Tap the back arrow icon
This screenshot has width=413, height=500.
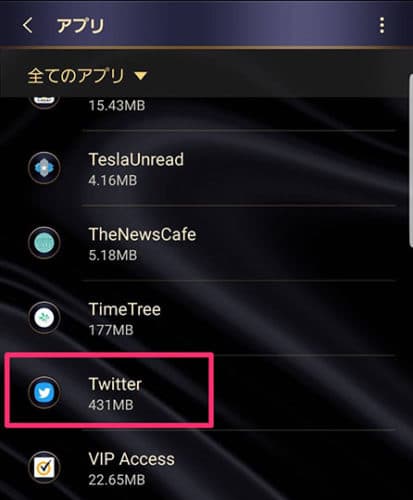[27, 25]
